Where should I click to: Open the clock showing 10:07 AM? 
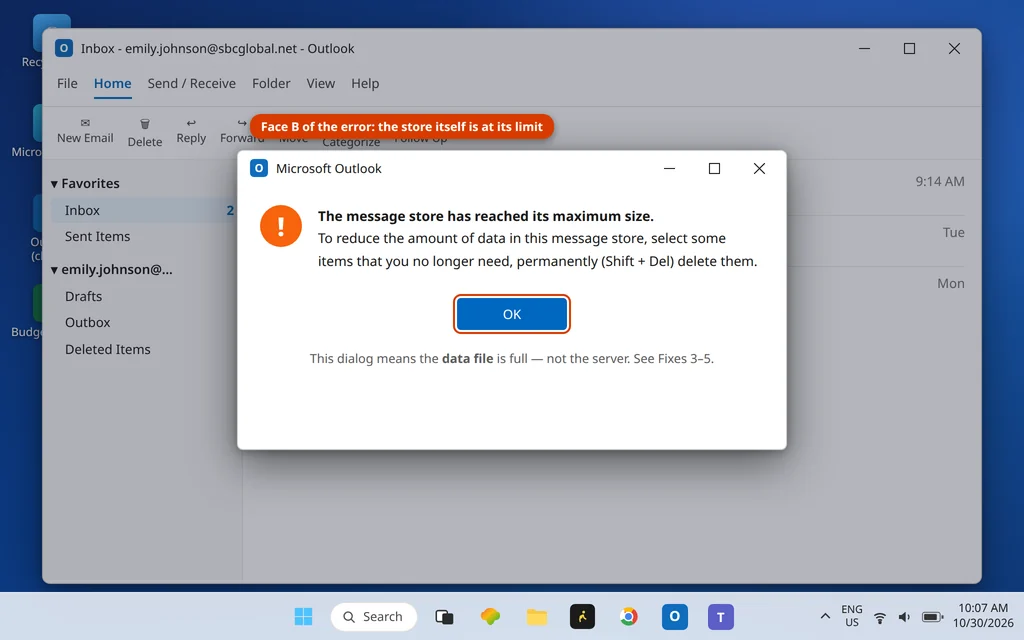pyautogui.click(x=983, y=616)
